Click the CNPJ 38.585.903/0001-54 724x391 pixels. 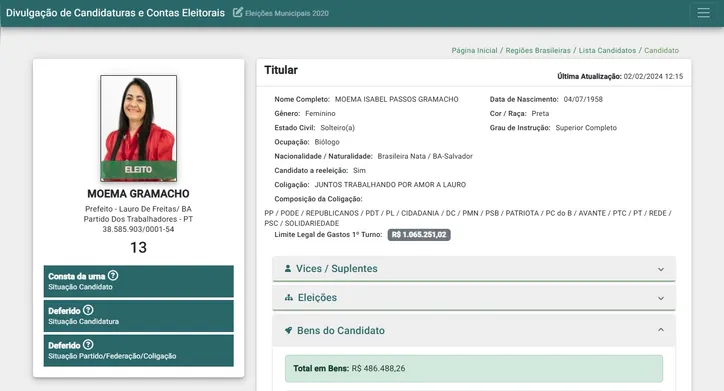(x=138, y=229)
